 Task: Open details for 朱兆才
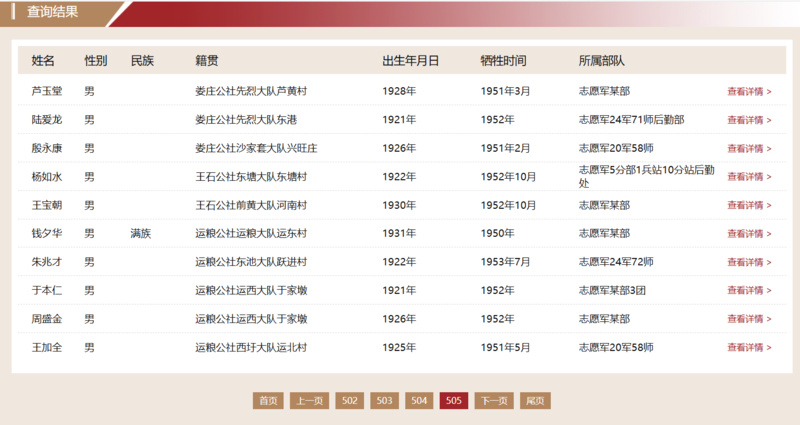[x=749, y=262]
